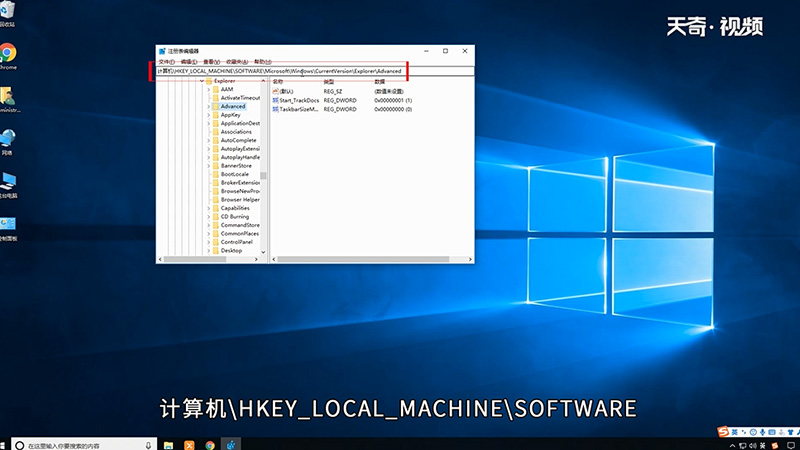Select the BootLocale folder icon
Image resolution: width=800 pixels, height=450 pixels.
(x=216, y=174)
